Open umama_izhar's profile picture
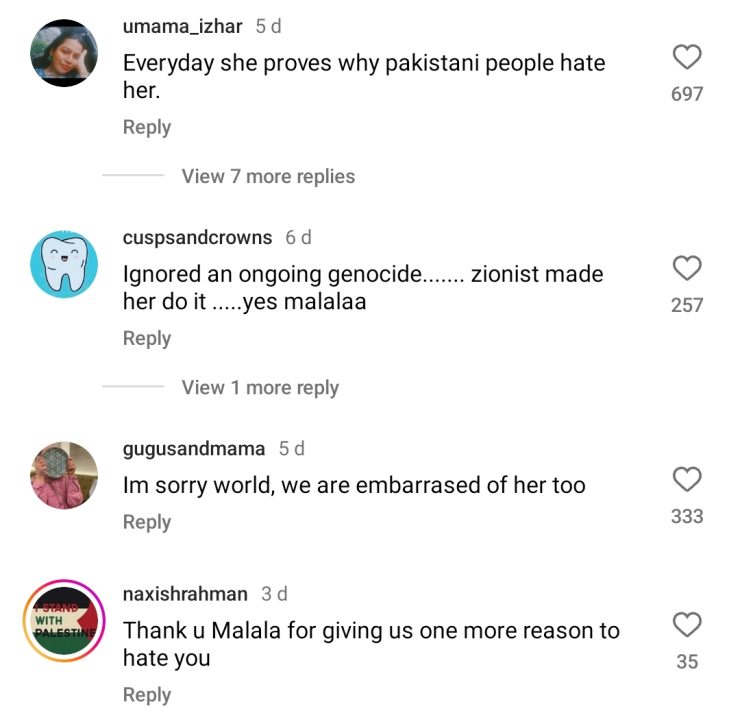 click(64, 53)
